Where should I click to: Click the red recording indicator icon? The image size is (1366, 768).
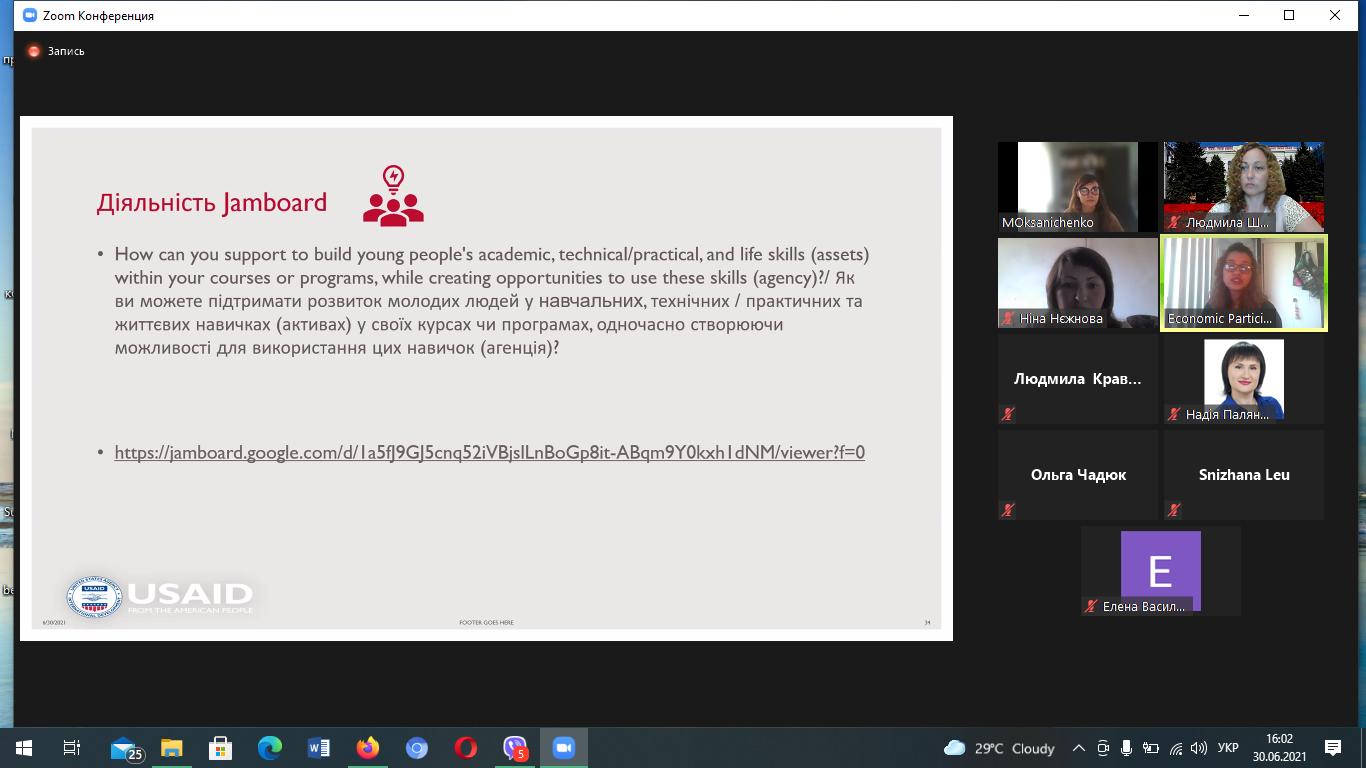point(34,51)
